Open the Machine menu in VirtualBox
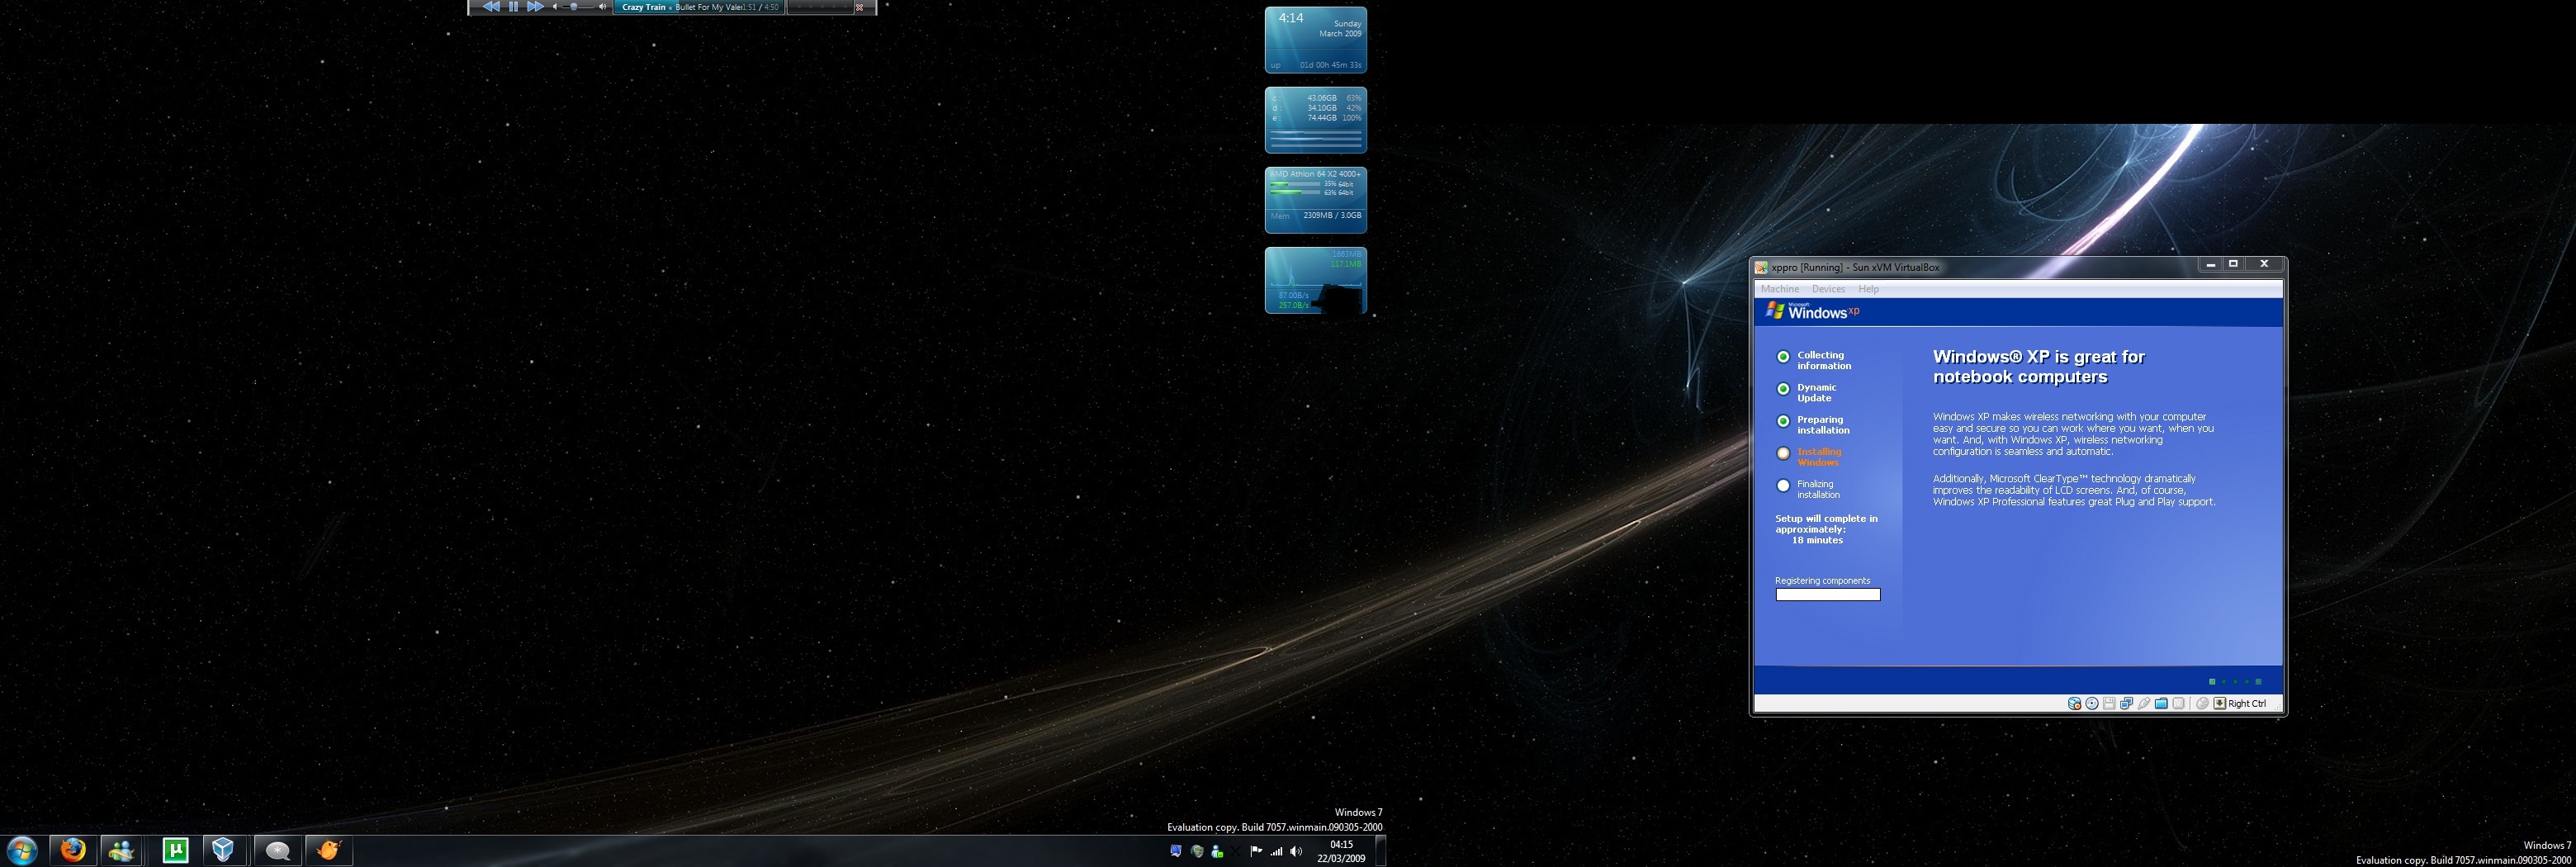 pos(1780,289)
